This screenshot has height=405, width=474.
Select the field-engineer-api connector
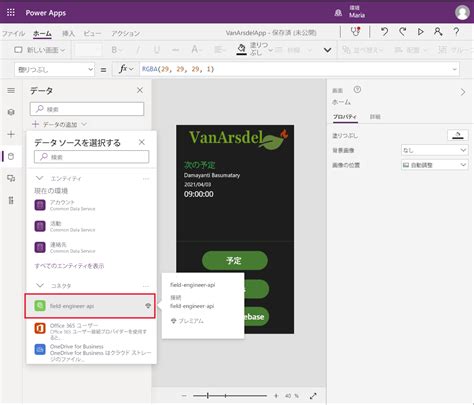pyautogui.click(x=90, y=306)
